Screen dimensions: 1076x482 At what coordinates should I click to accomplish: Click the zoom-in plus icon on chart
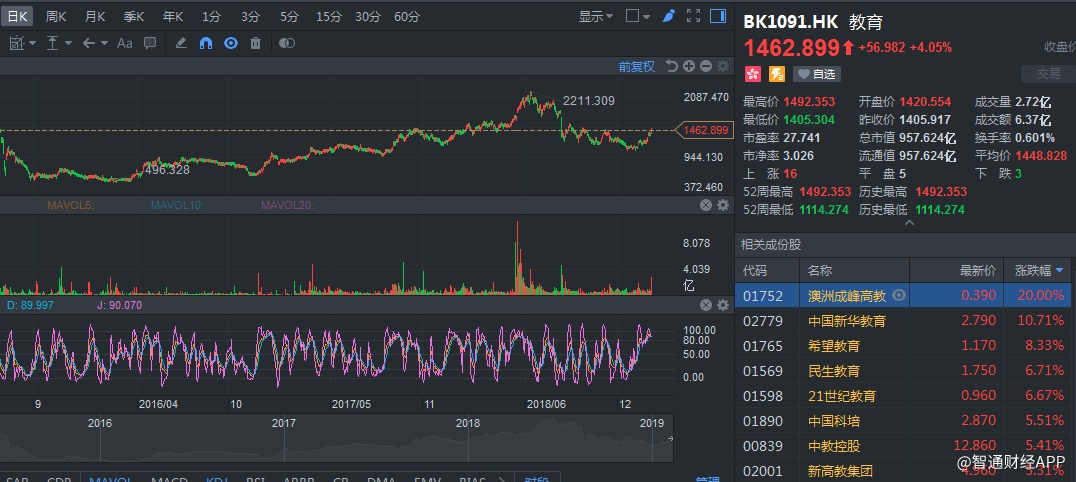click(x=689, y=66)
